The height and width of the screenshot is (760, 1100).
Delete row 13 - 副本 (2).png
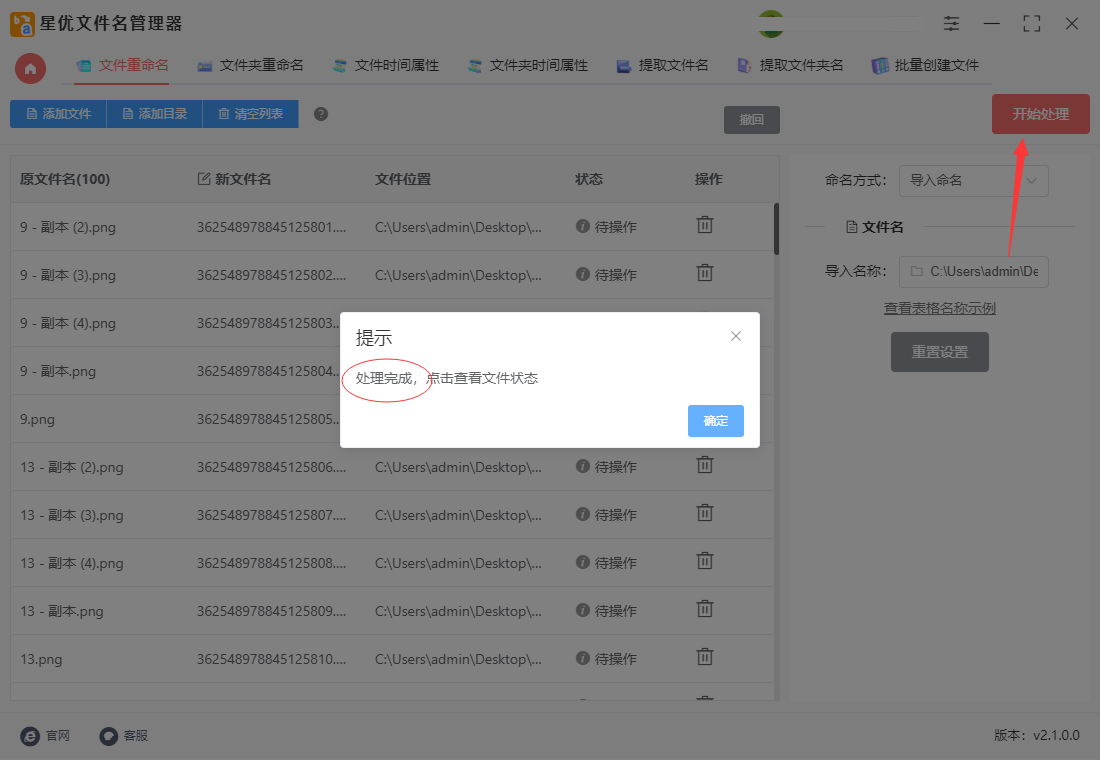point(705,465)
